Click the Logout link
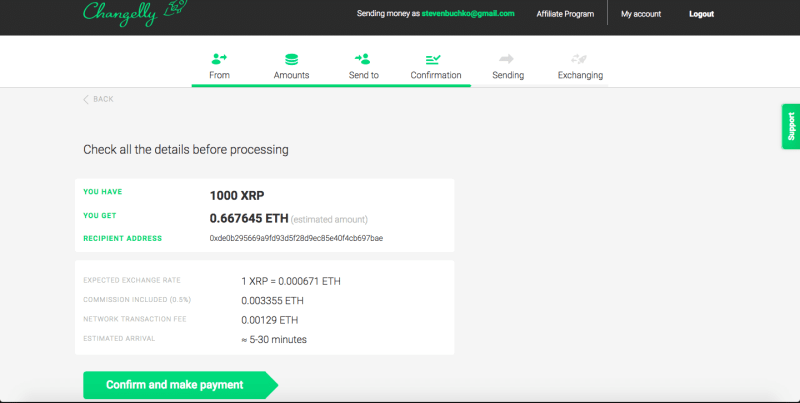800x403 pixels. coord(702,14)
